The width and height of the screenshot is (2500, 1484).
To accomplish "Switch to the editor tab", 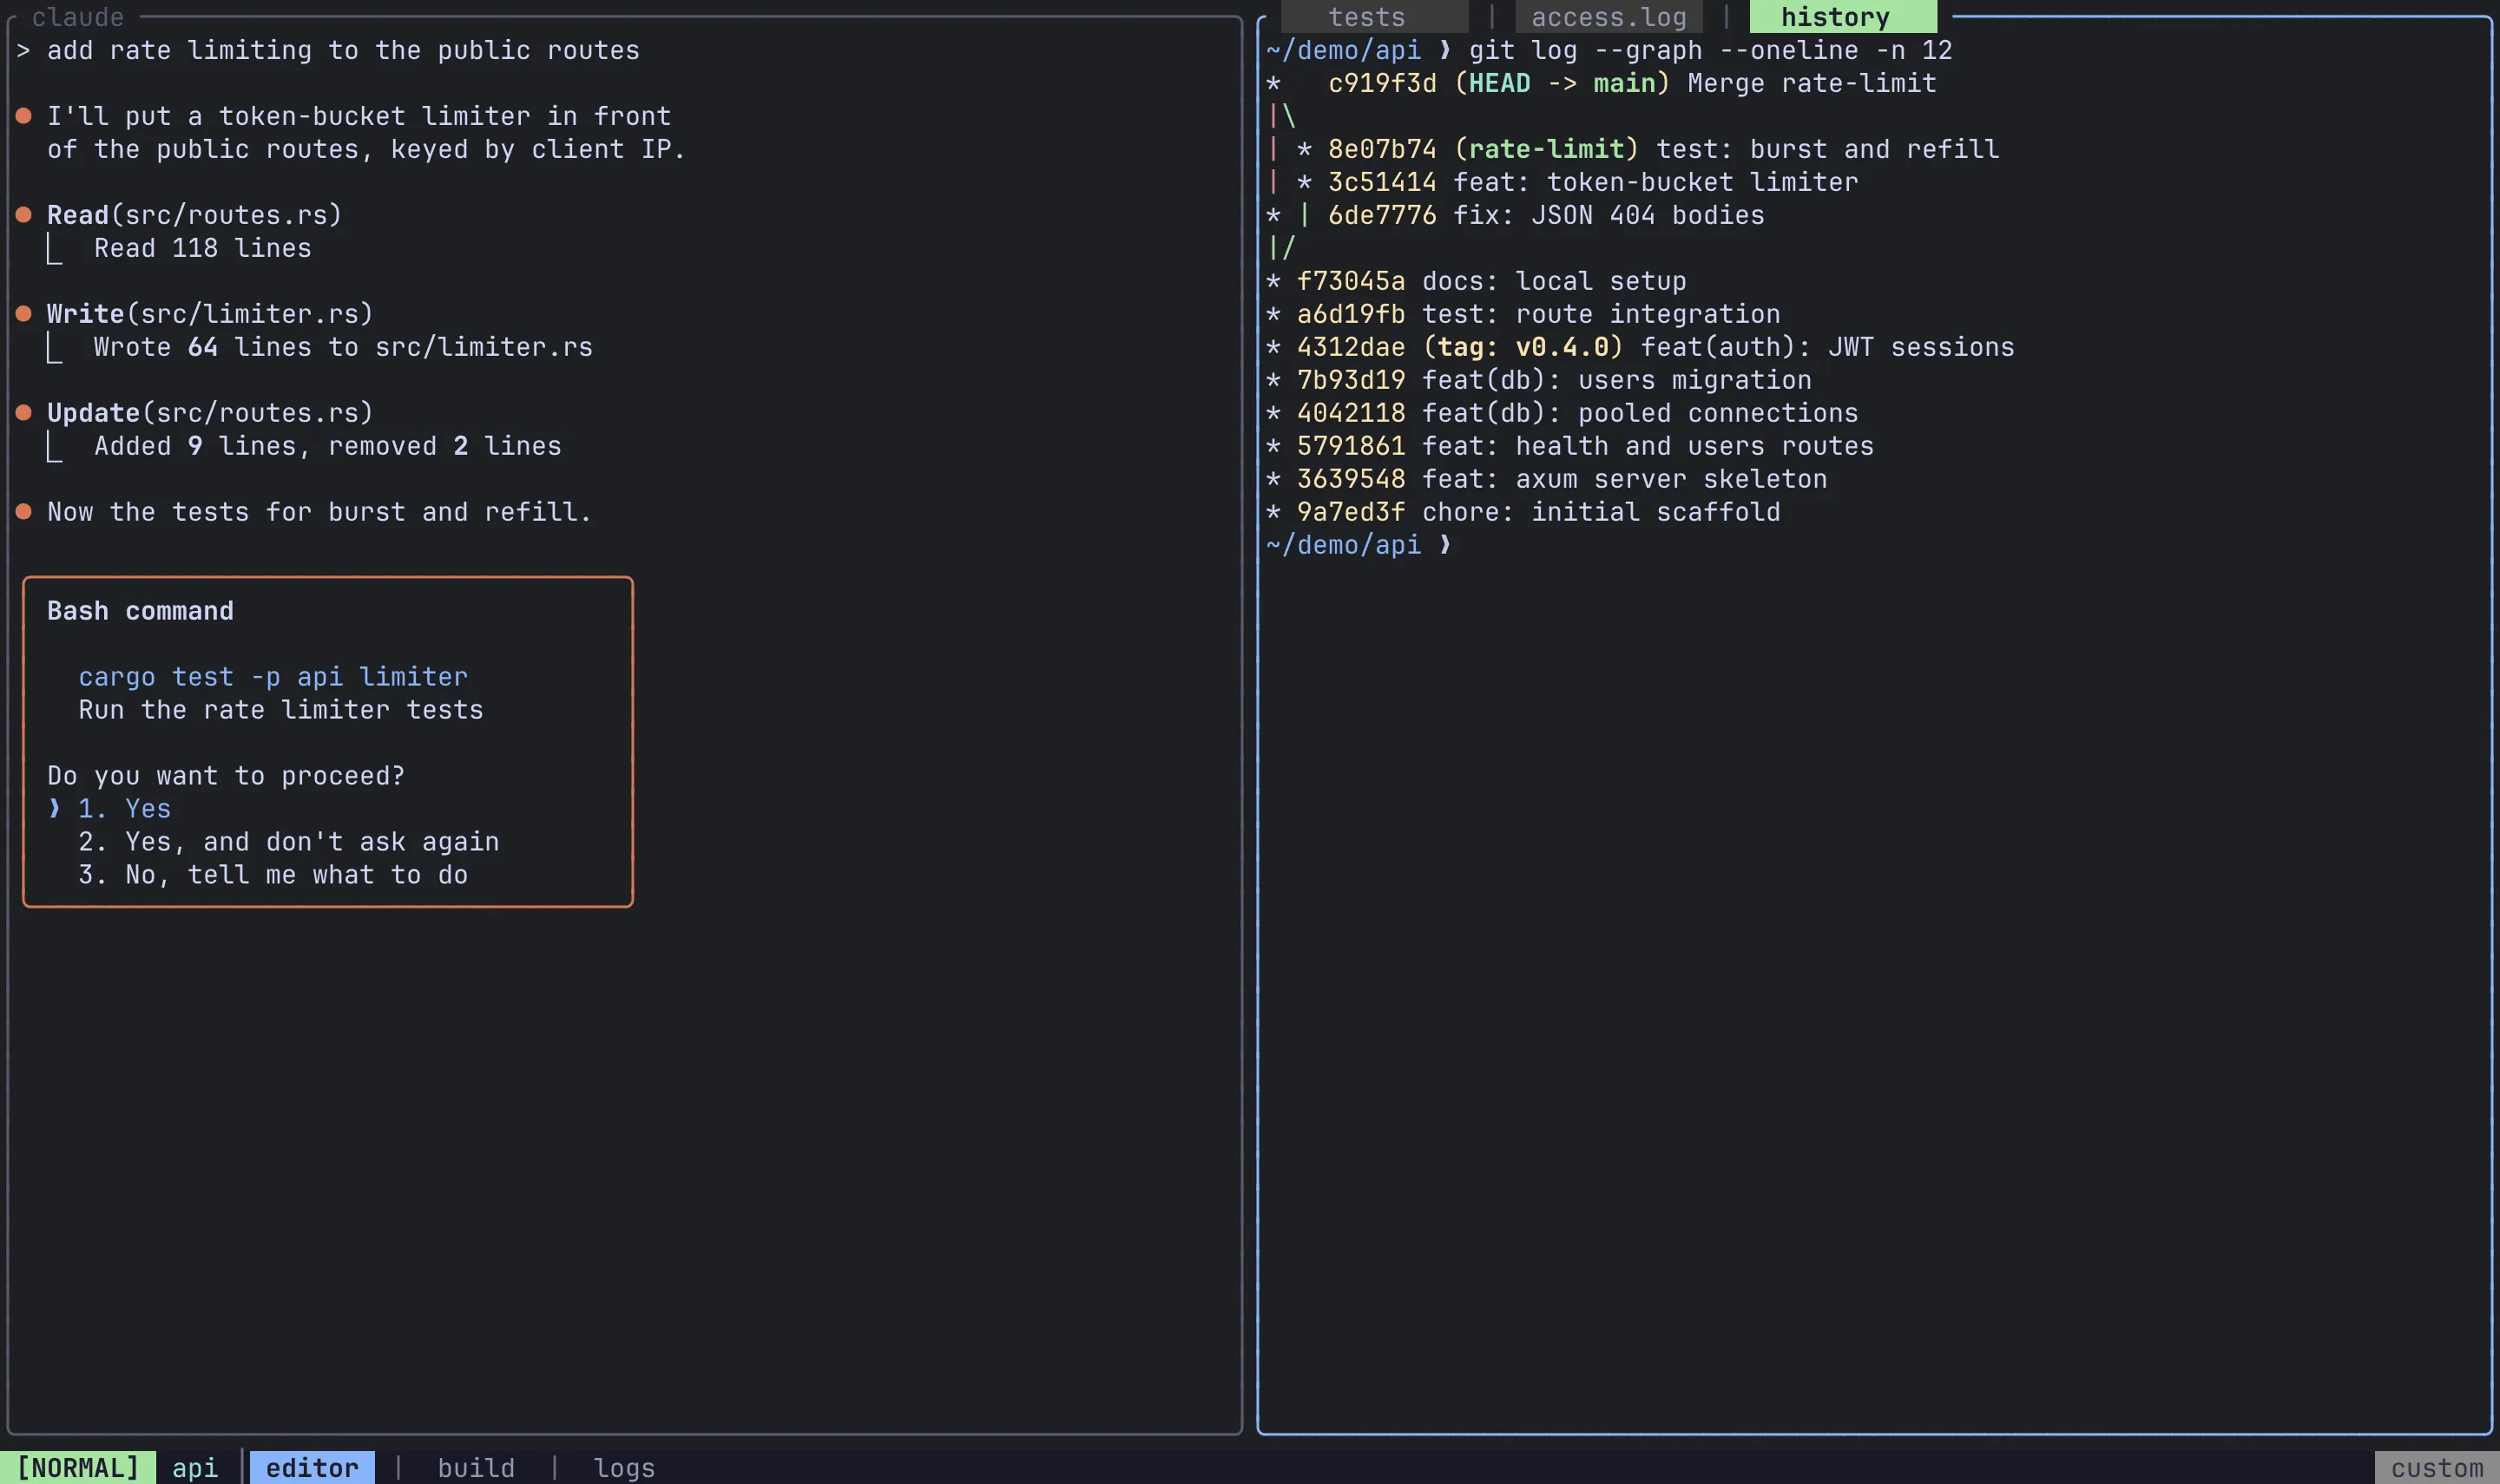I will click(x=312, y=1467).
